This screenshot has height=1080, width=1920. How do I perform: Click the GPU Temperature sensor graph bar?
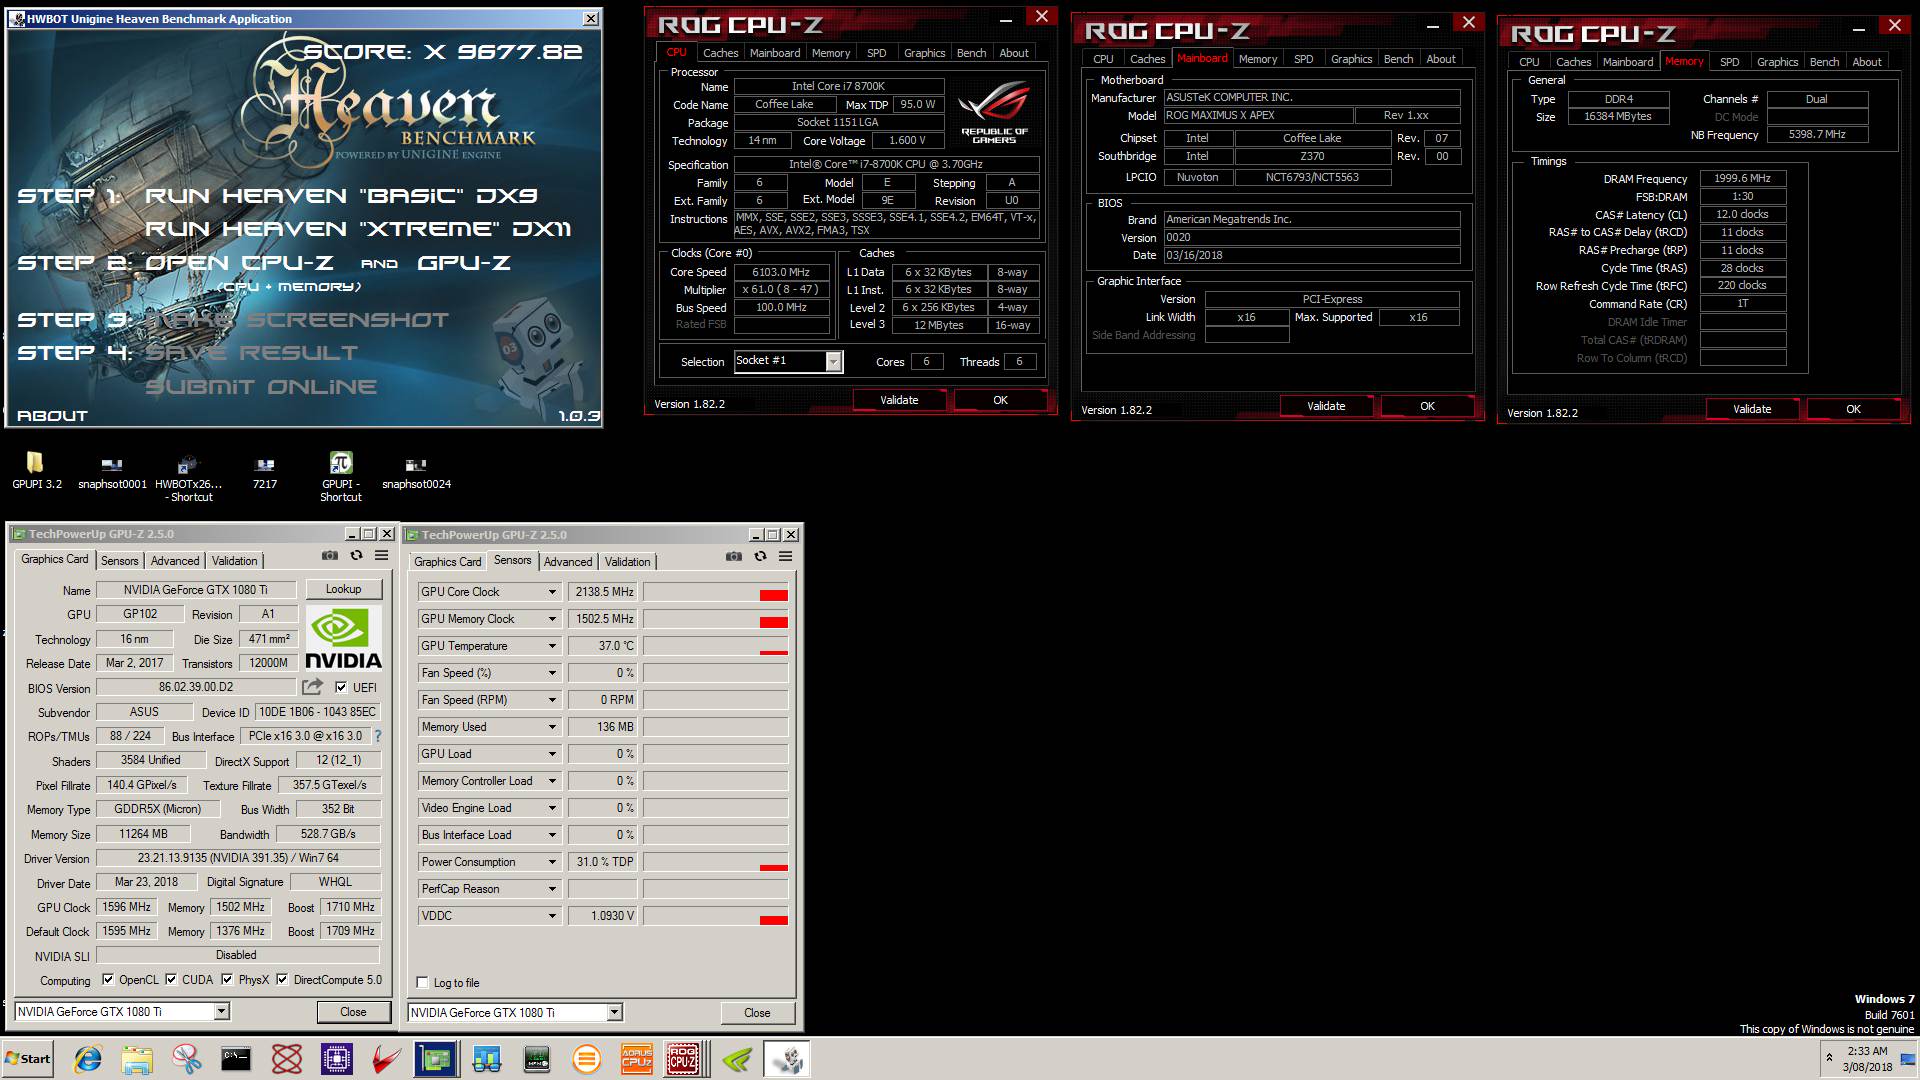pos(715,646)
